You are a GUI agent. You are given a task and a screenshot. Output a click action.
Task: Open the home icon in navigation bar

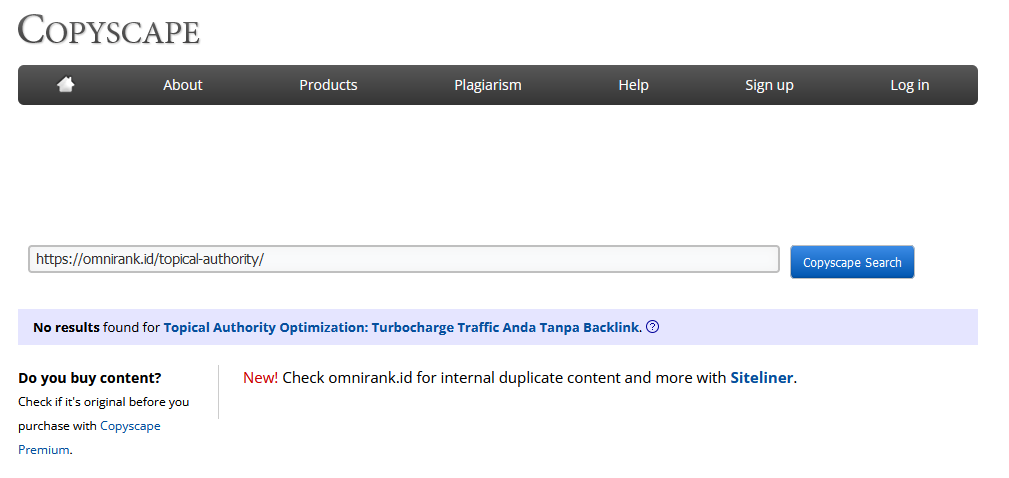[x=66, y=84]
